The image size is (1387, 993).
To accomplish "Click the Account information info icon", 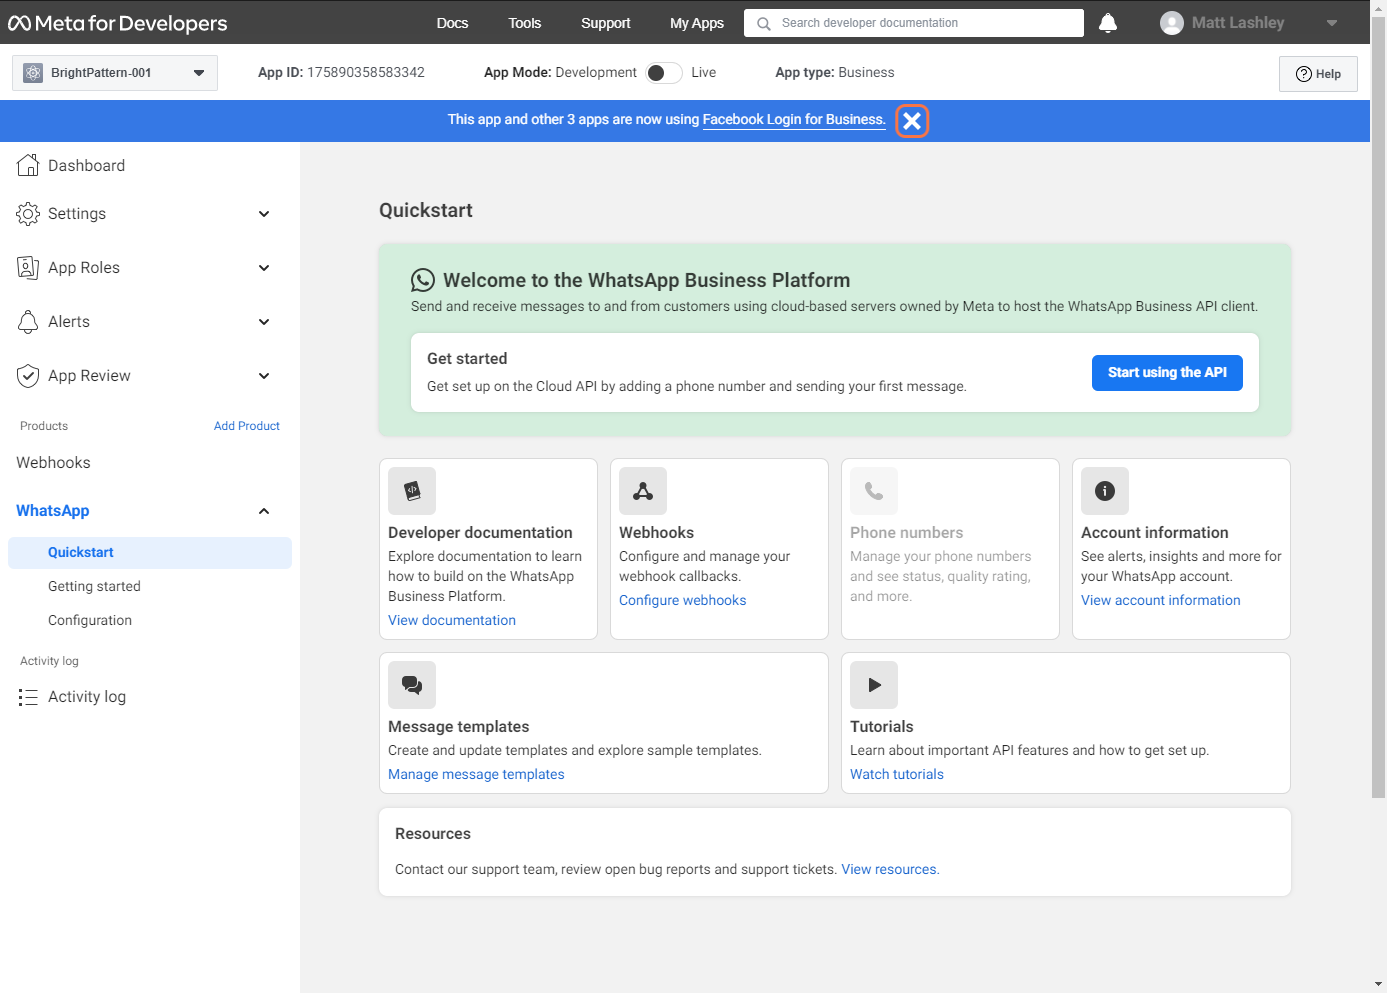I will [1105, 491].
